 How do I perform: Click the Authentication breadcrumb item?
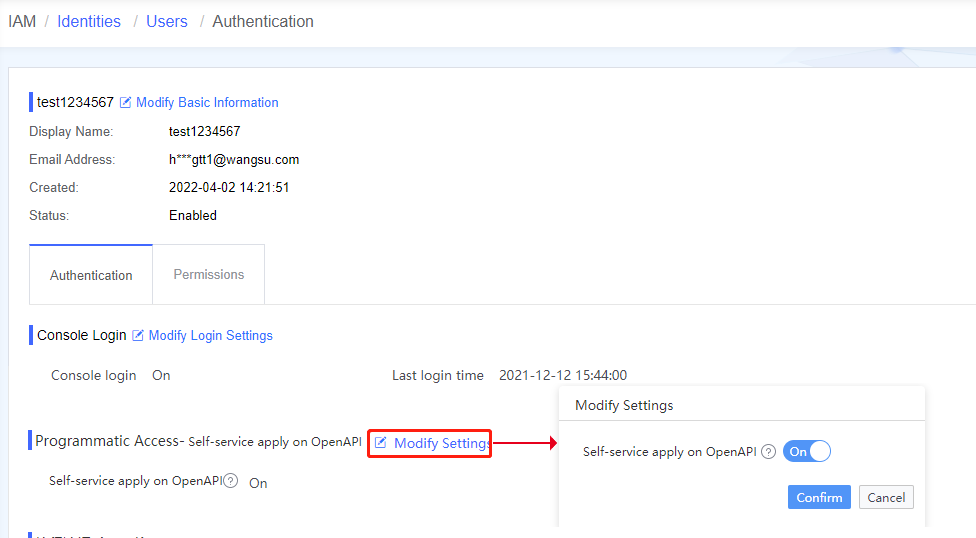(263, 21)
